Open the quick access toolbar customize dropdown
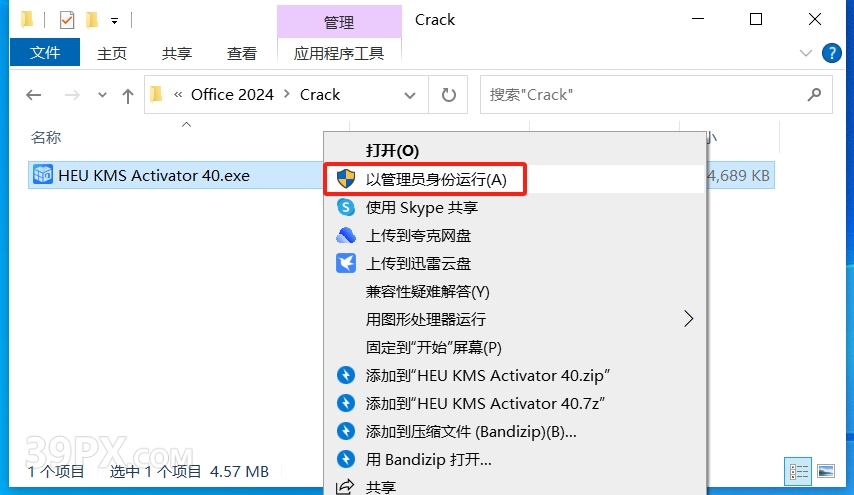 coord(114,21)
